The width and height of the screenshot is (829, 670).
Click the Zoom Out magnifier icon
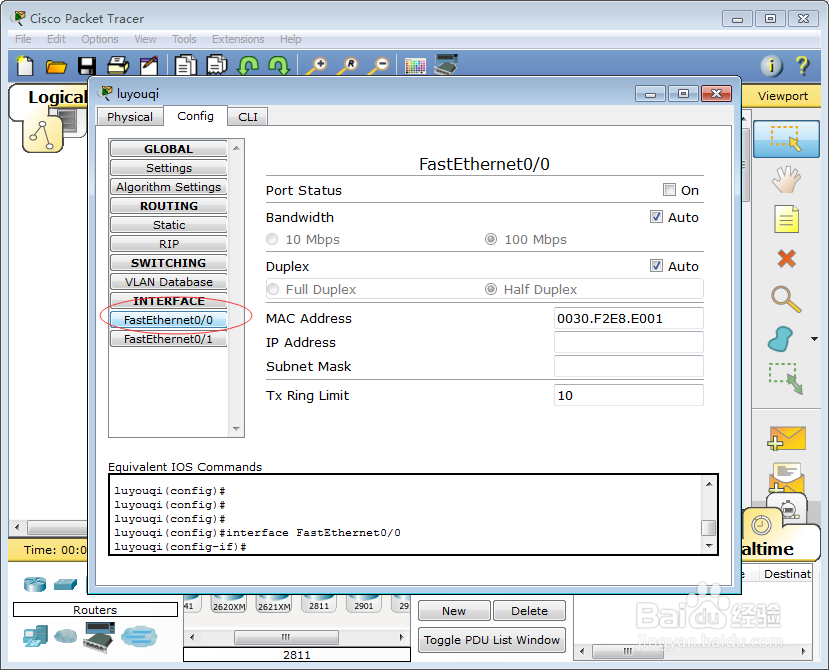tap(379, 66)
